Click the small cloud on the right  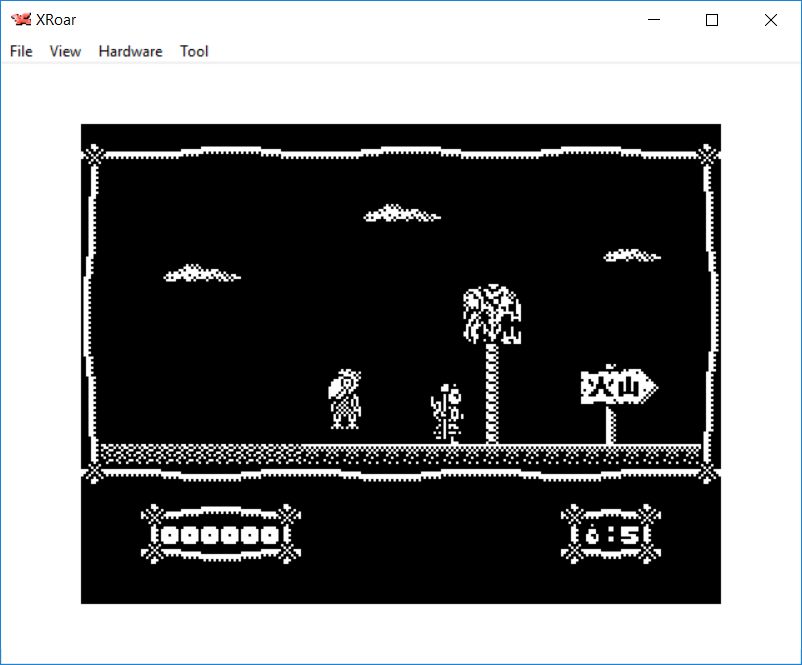632,256
